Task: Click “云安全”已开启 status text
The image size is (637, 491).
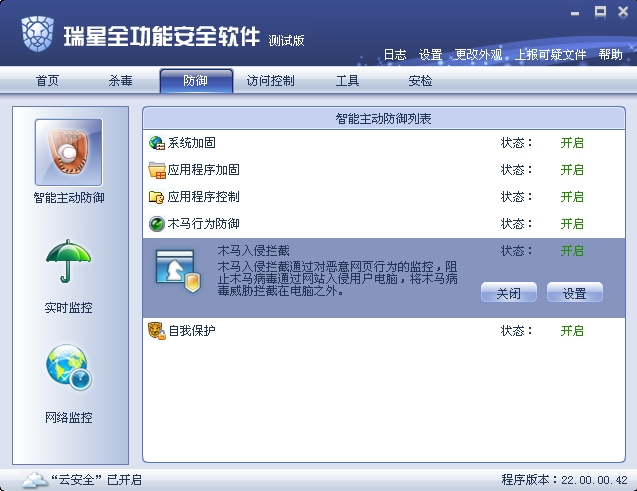Action: [96, 480]
